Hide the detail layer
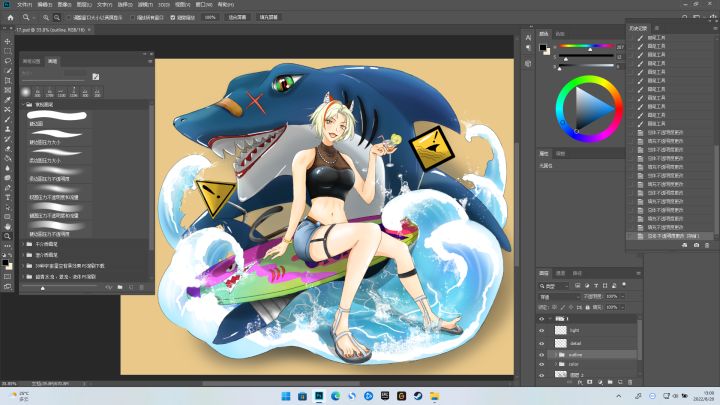Viewport: 720px width, 405px height. (541, 342)
